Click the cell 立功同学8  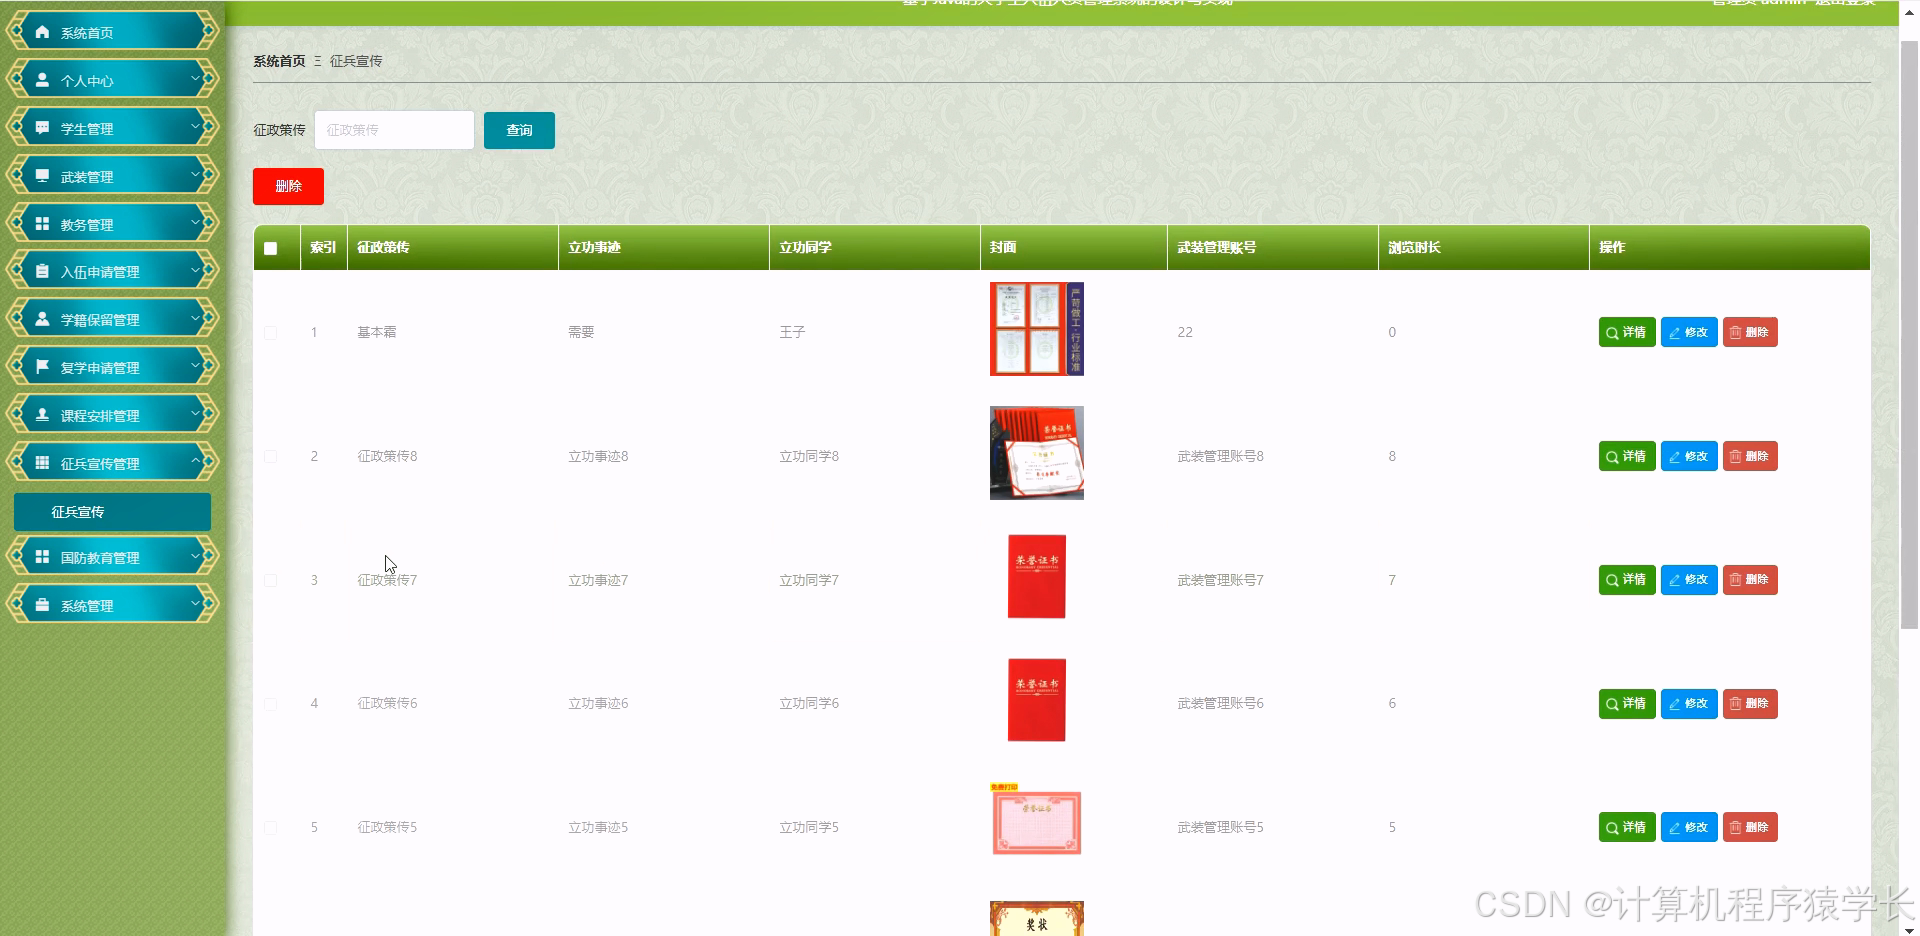[809, 456]
